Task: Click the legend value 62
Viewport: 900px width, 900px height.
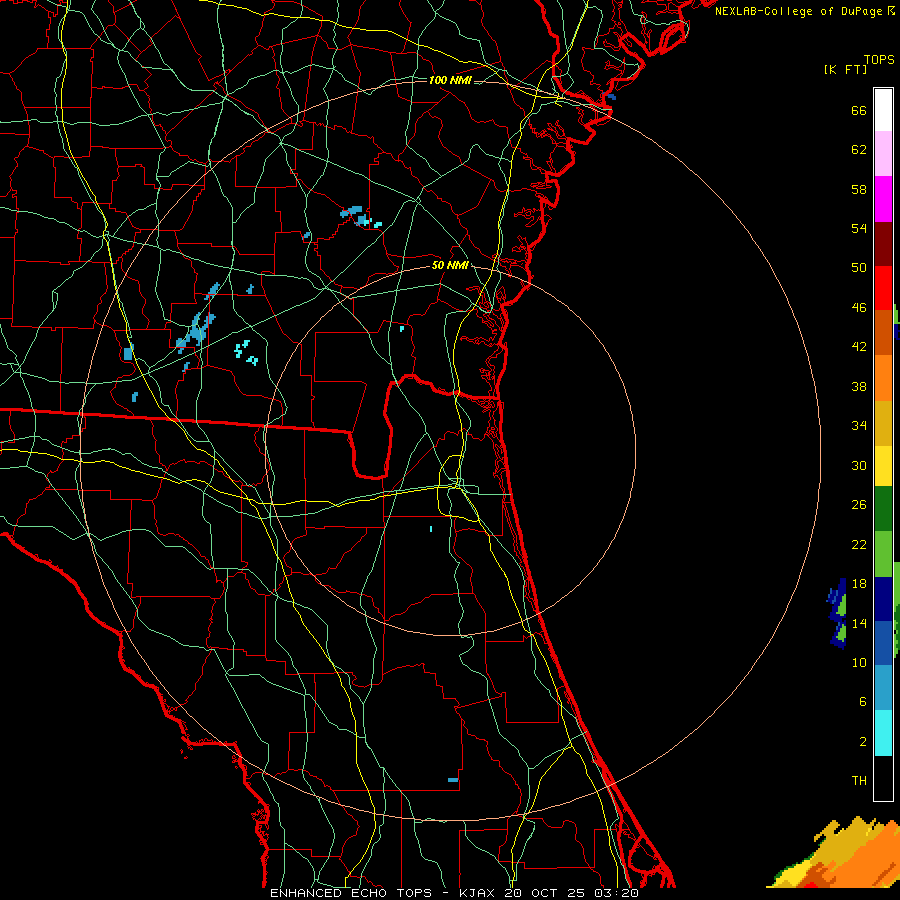Action: 859,150
